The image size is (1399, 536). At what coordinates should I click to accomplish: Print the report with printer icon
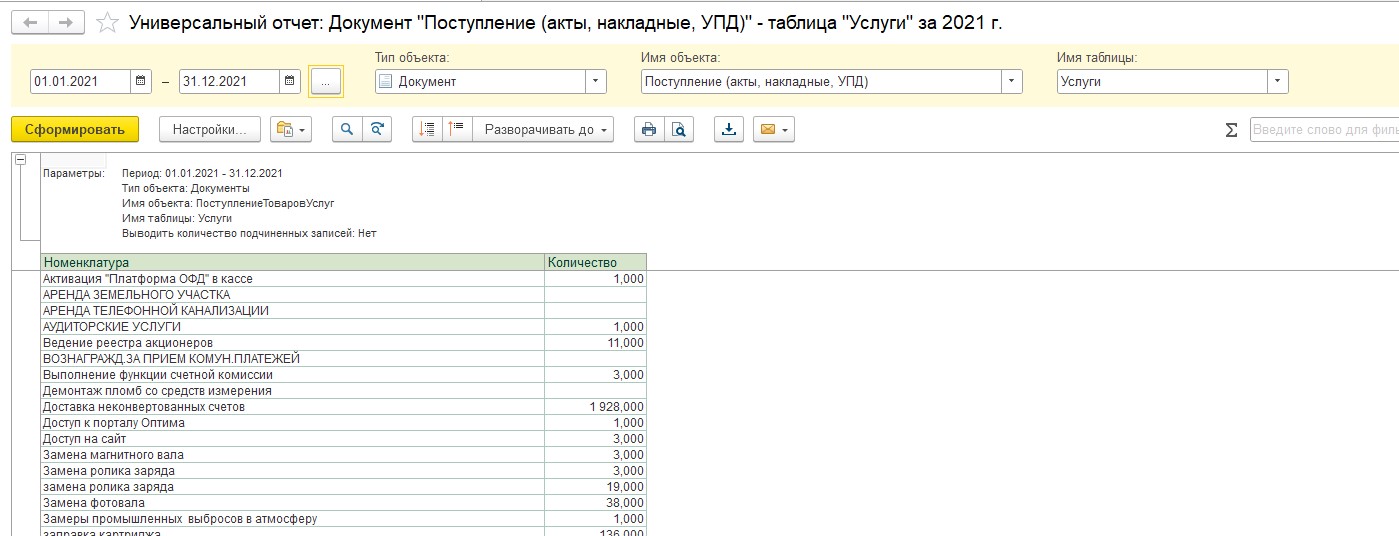click(649, 129)
